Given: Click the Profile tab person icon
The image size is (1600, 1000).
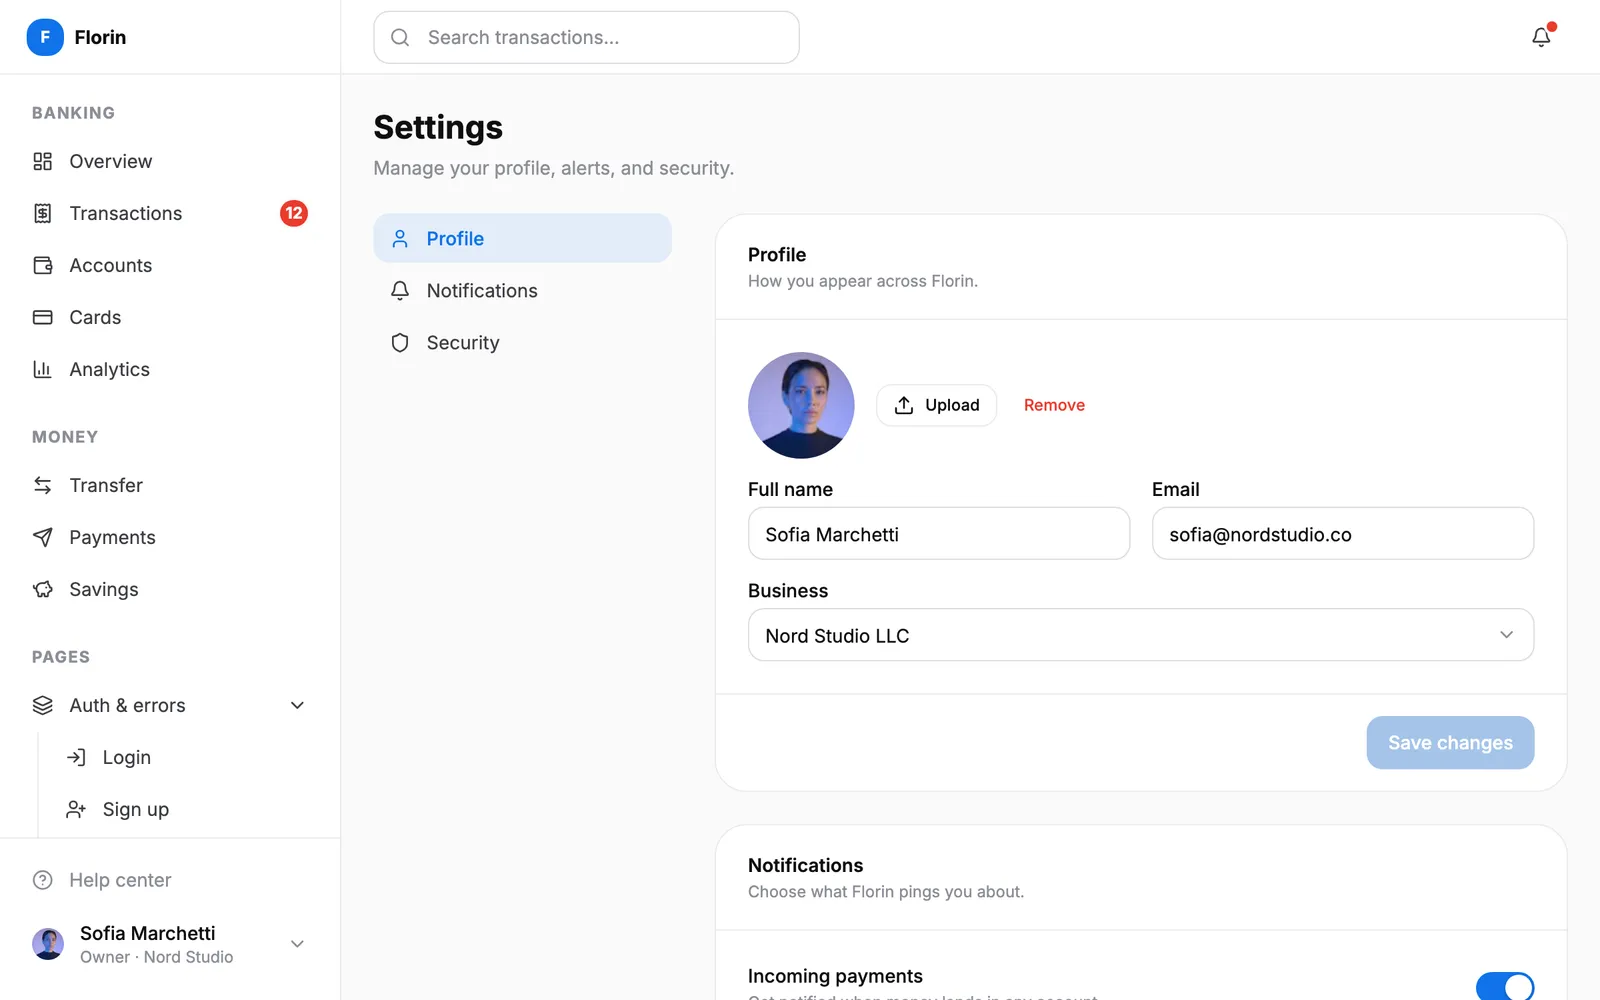Looking at the screenshot, I should tap(400, 238).
